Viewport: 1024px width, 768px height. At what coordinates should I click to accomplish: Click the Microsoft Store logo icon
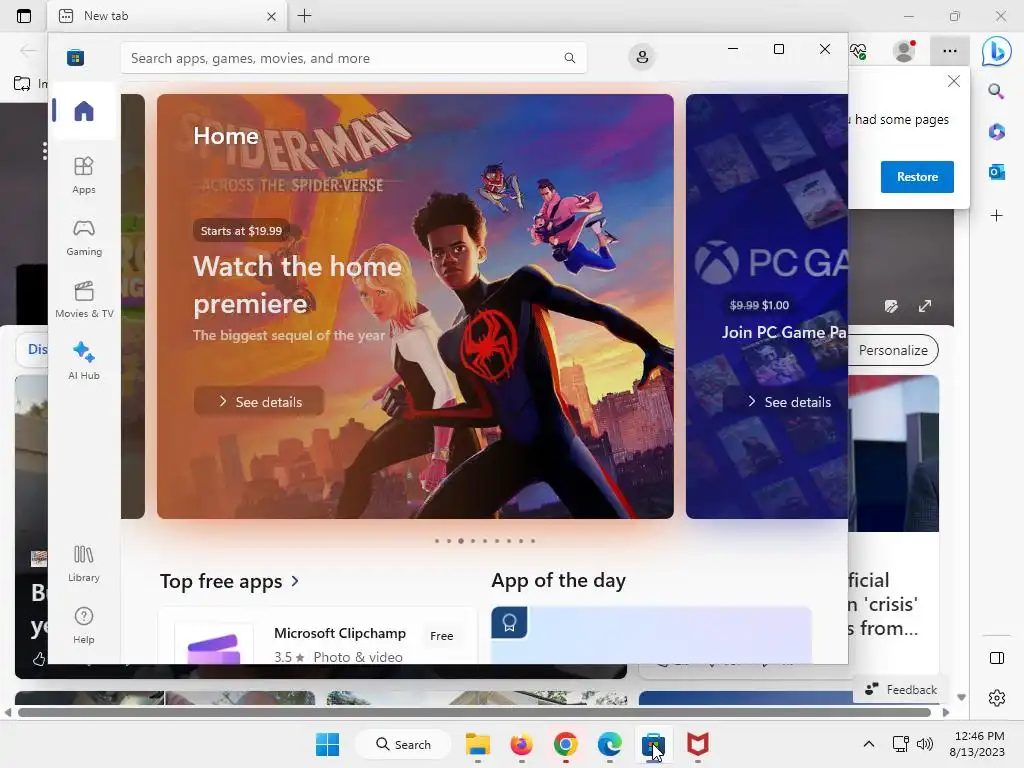point(76,57)
